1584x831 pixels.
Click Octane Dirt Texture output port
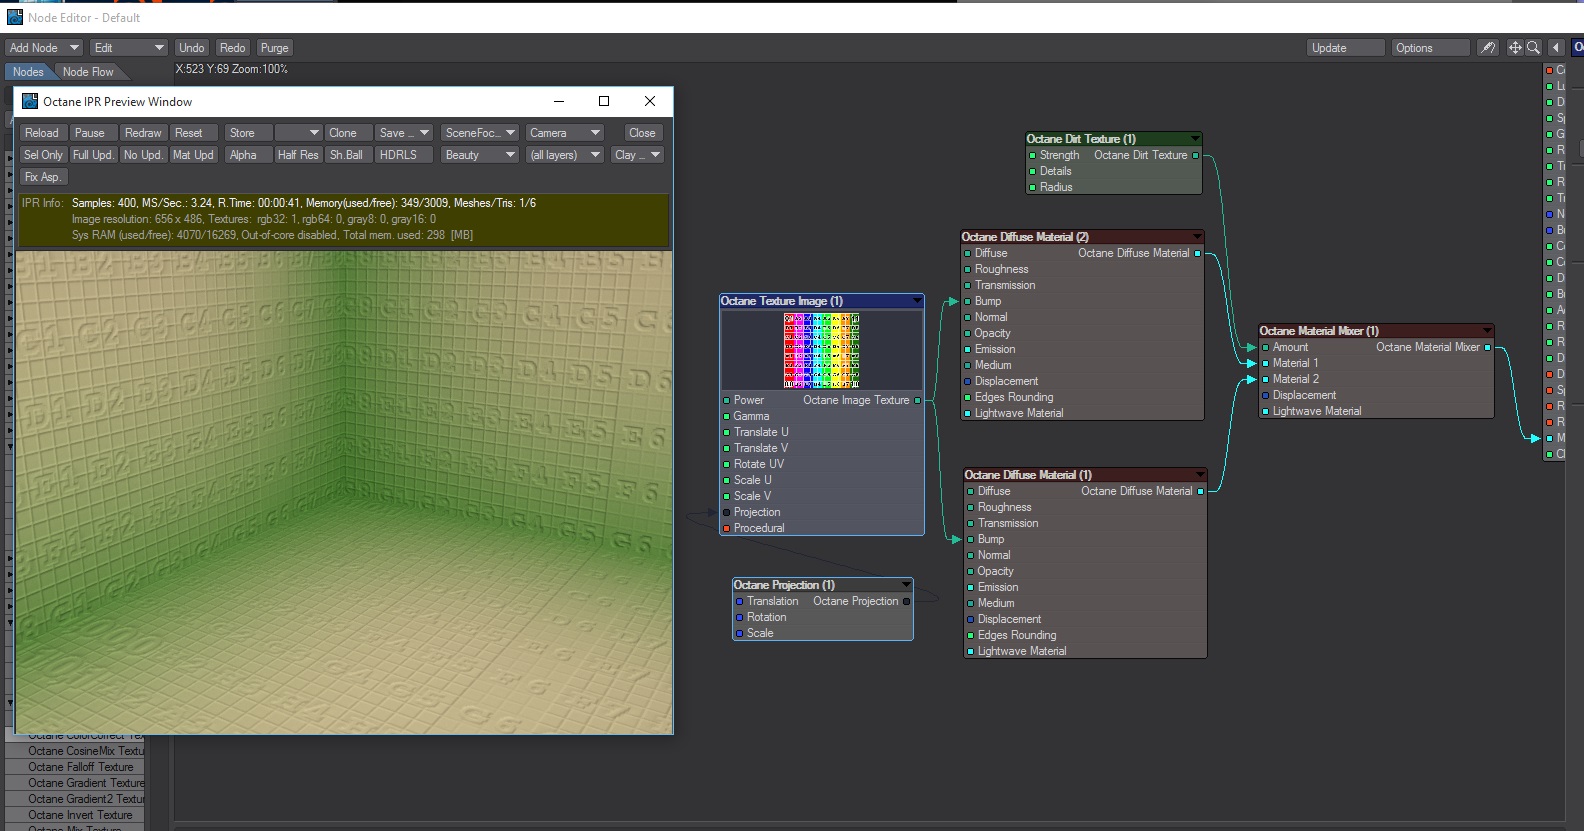(1195, 155)
